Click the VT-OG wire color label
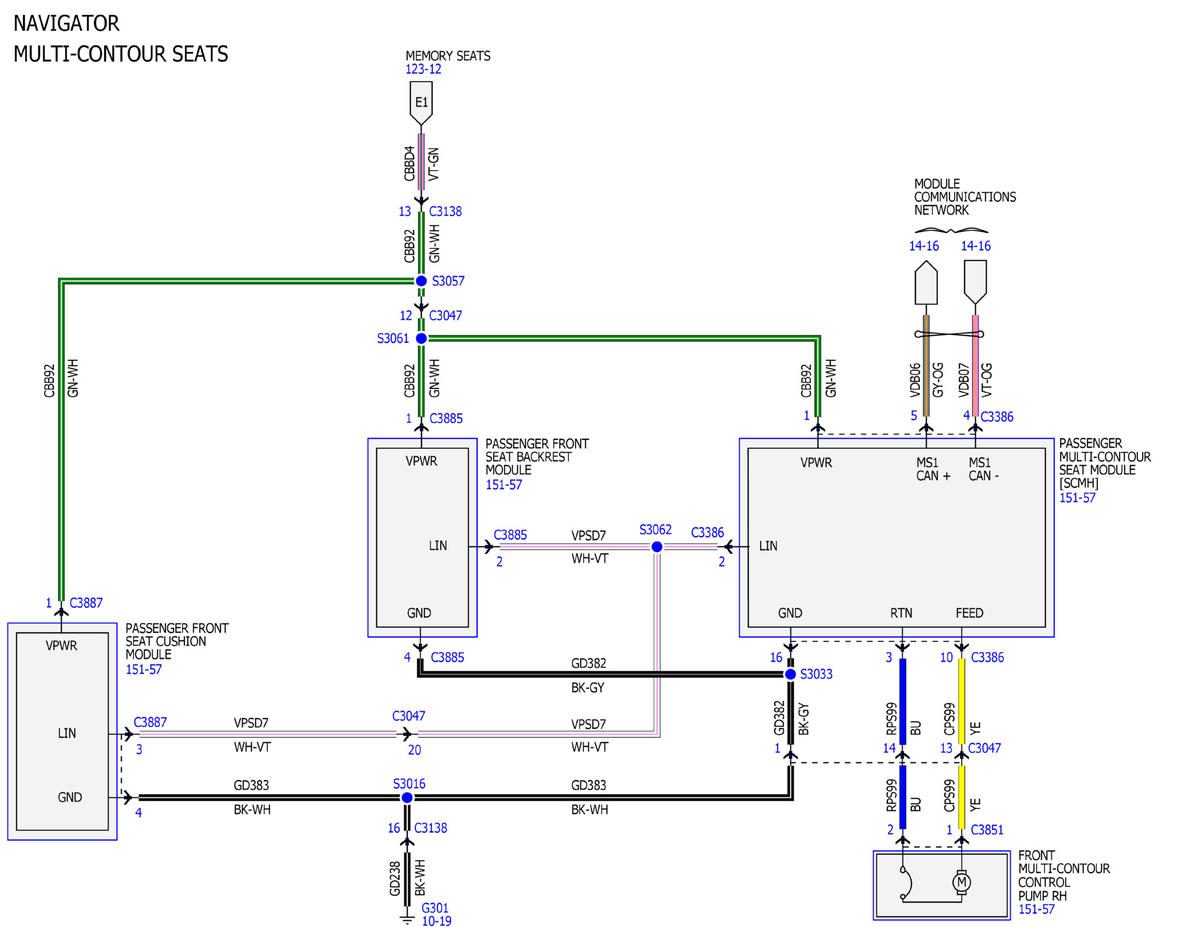The height and width of the screenshot is (927, 1200). coord(988,380)
